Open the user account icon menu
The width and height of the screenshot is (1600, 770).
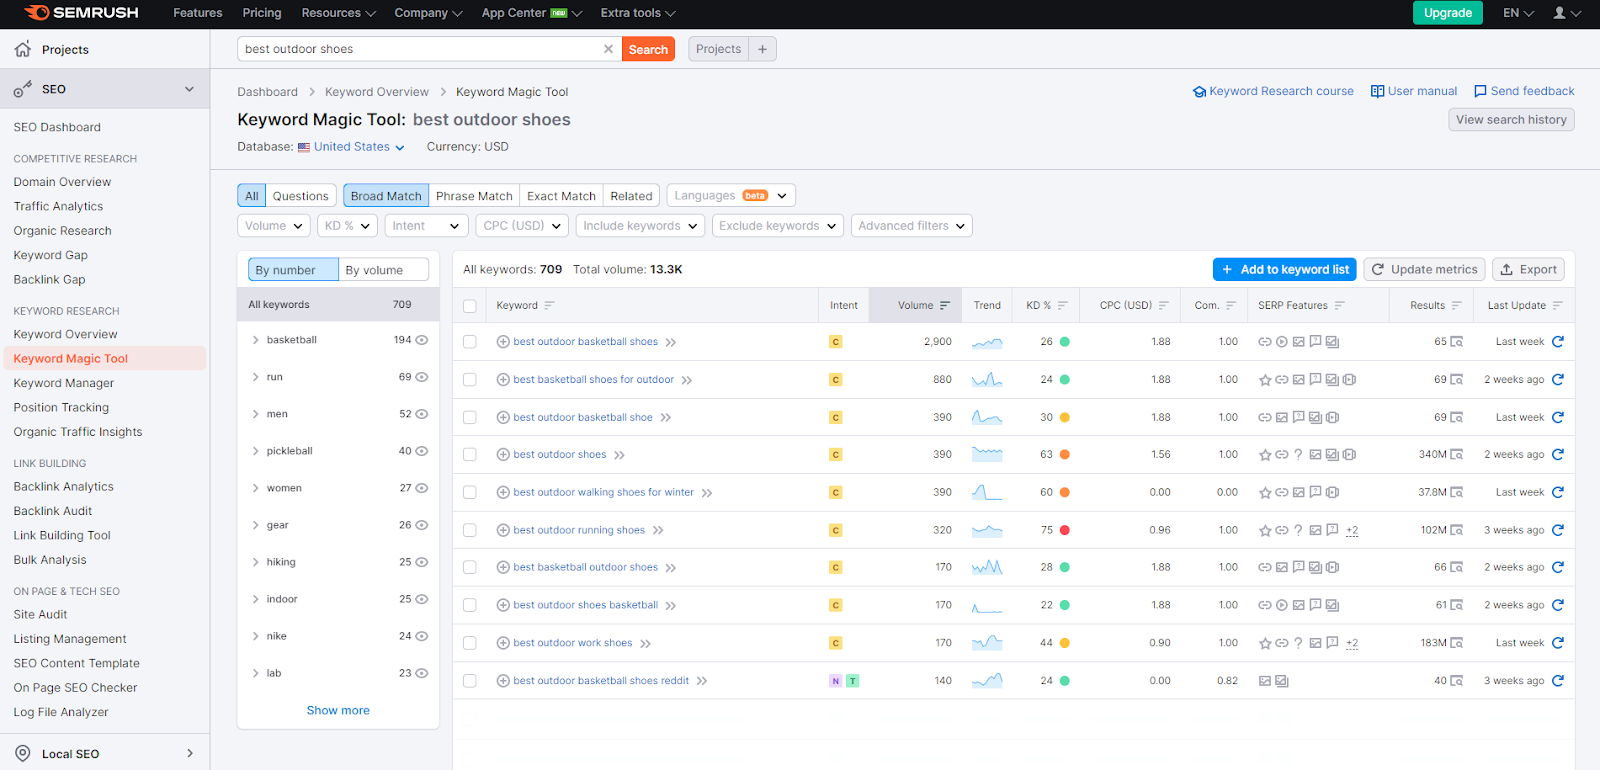(x=1566, y=13)
